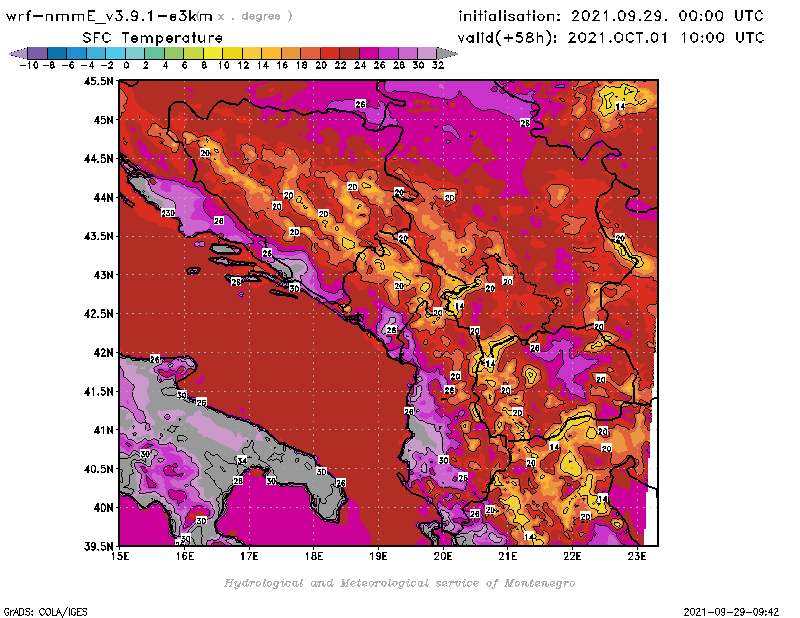Click the '-10' legend tick label
Screen dimensions: 800x618
[x=29, y=65]
